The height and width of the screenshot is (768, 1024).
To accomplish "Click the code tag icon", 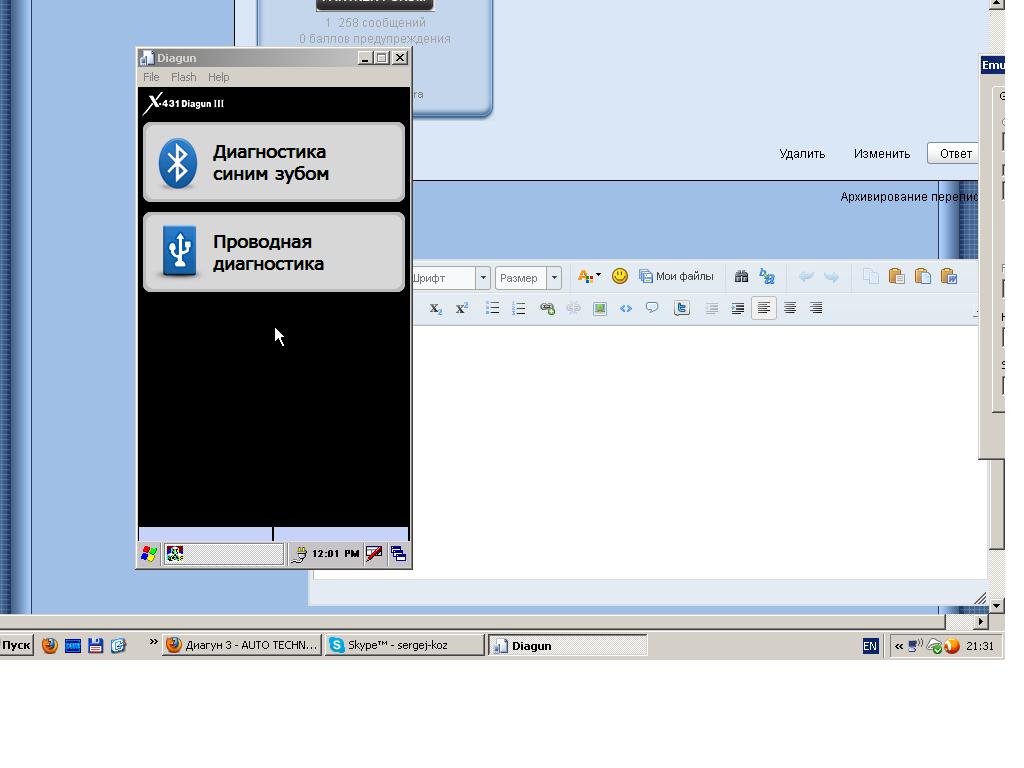I will [x=626, y=308].
